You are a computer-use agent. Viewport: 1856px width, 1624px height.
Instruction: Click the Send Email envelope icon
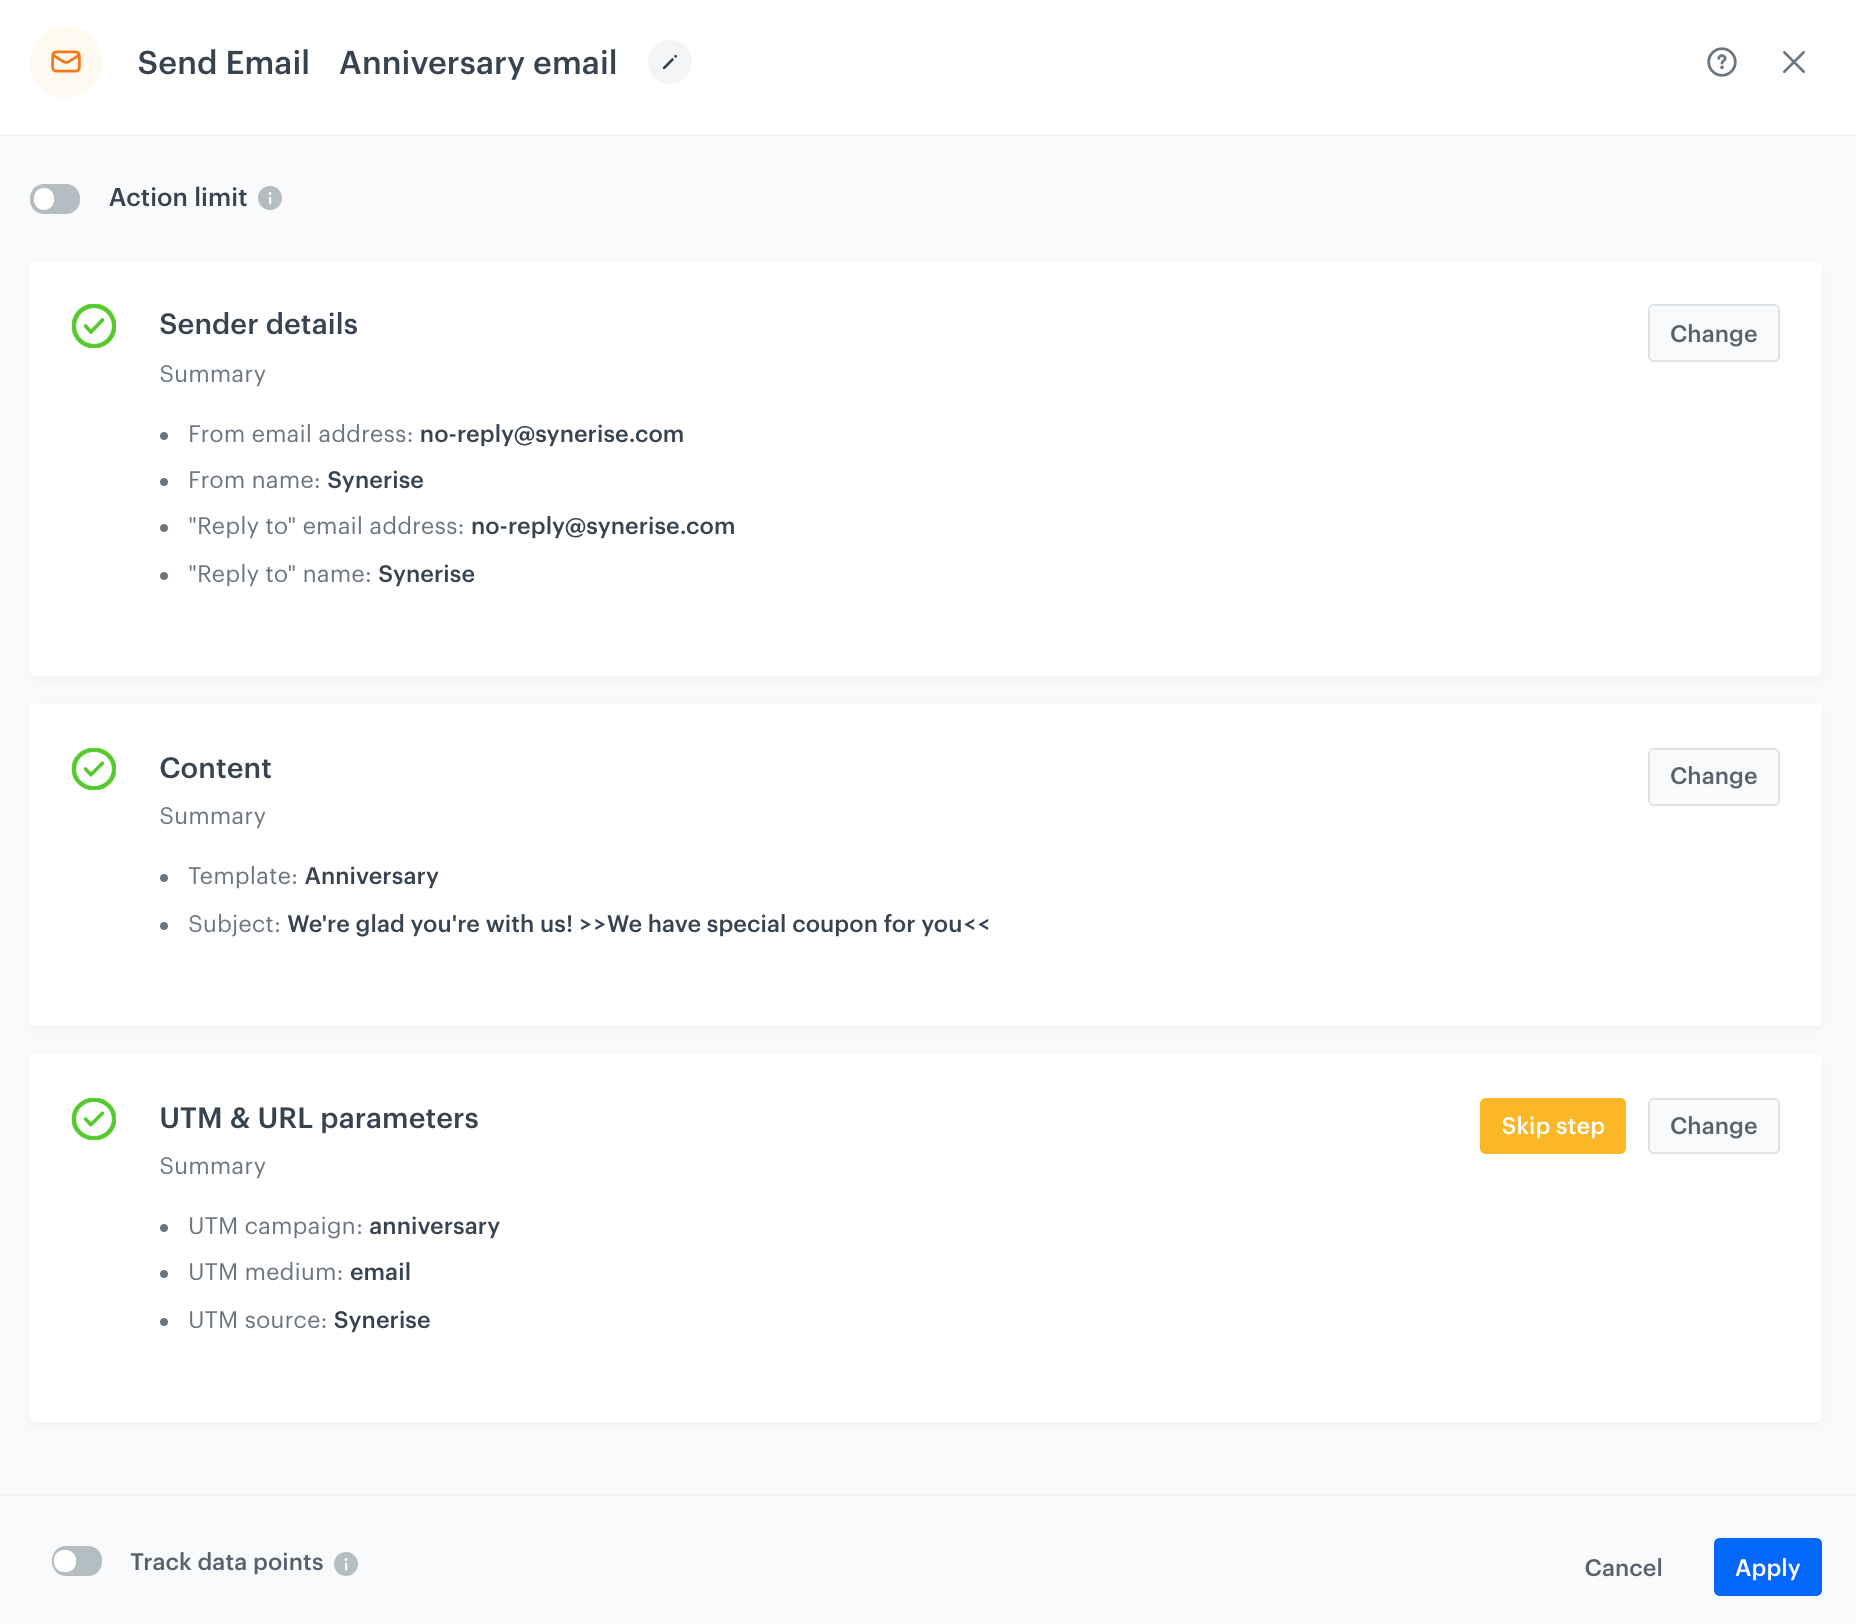(66, 62)
